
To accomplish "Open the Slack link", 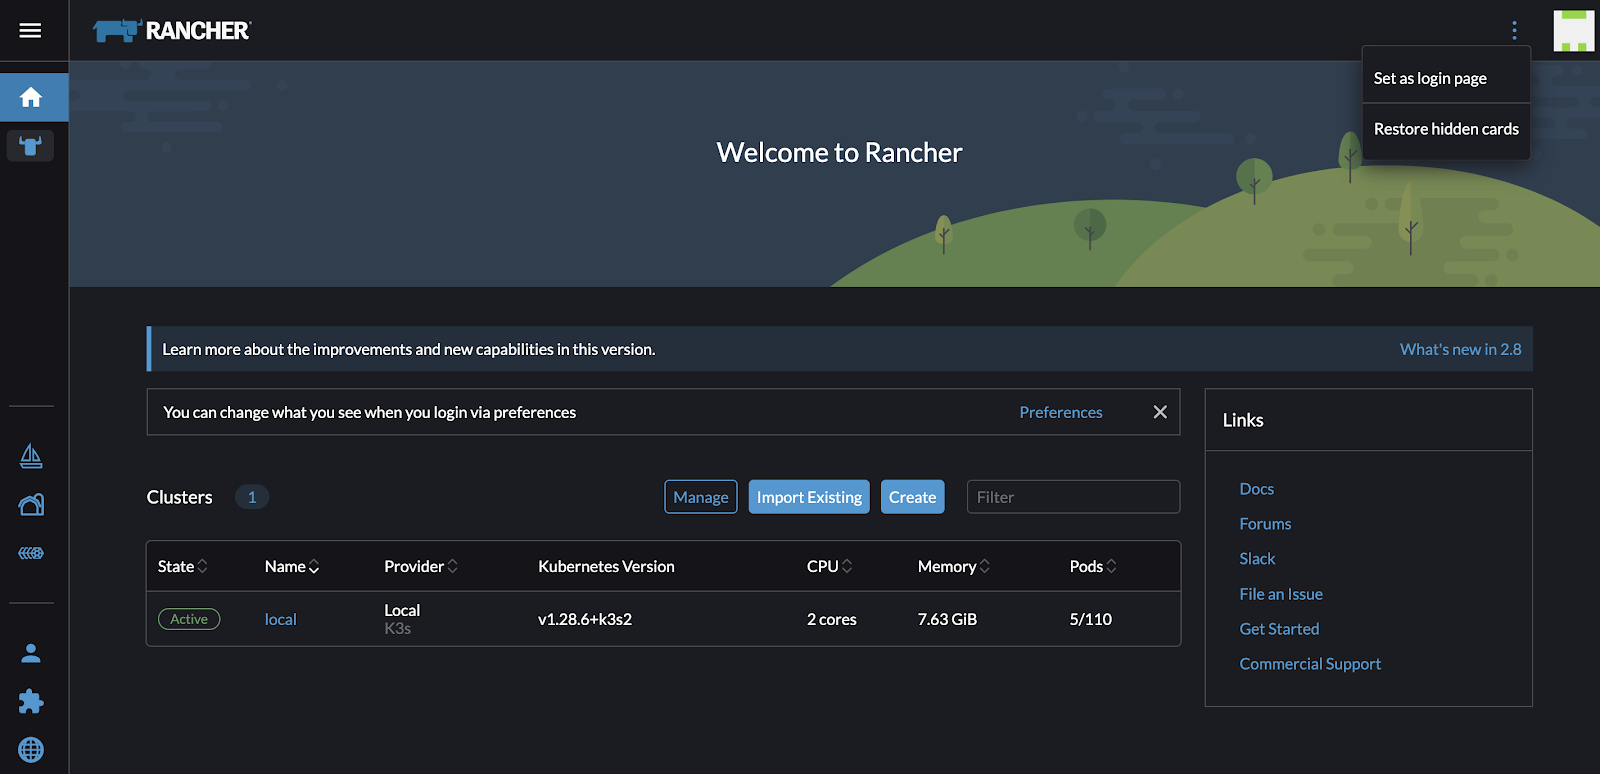I will coord(1257,559).
